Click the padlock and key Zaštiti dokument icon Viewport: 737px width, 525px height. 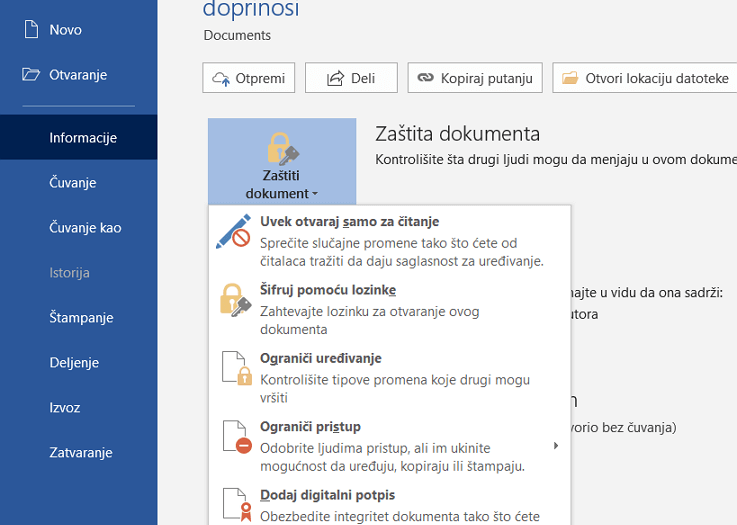(282, 151)
